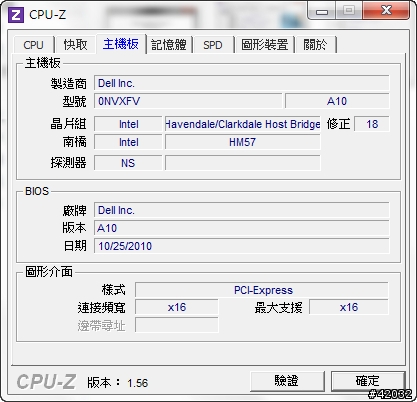Open the 記憶體 tab

point(169,45)
